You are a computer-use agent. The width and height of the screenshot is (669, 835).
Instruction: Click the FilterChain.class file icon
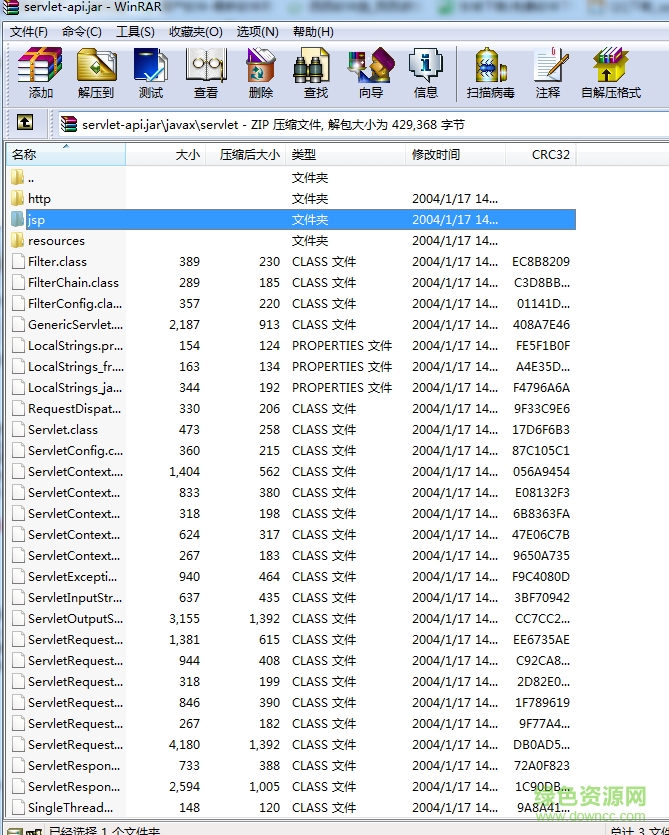coord(19,283)
